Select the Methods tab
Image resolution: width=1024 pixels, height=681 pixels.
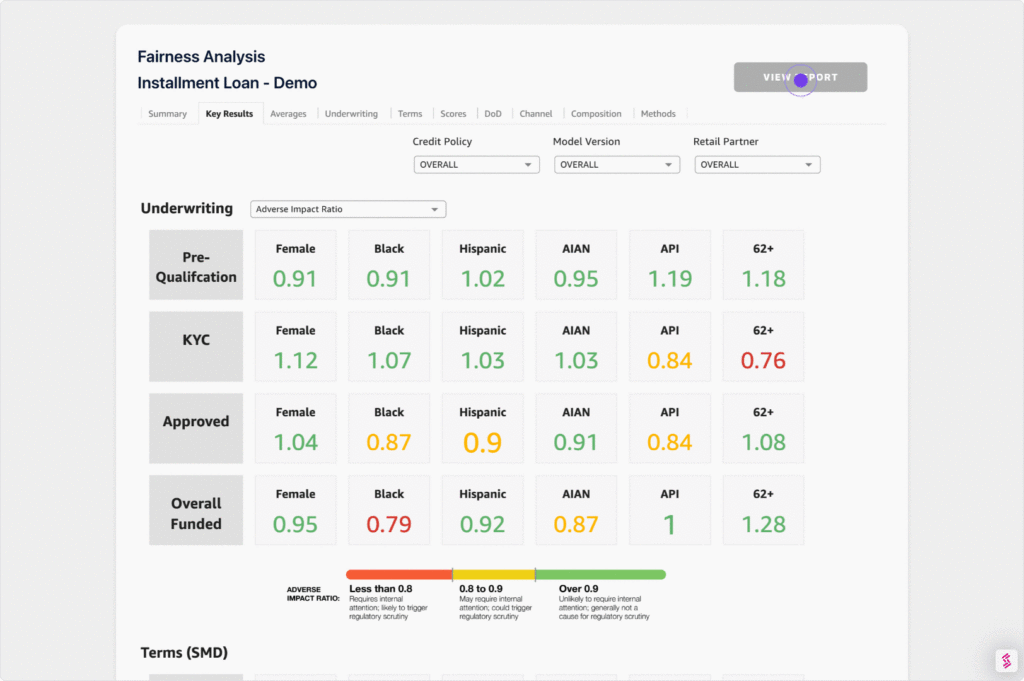coord(658,114)
